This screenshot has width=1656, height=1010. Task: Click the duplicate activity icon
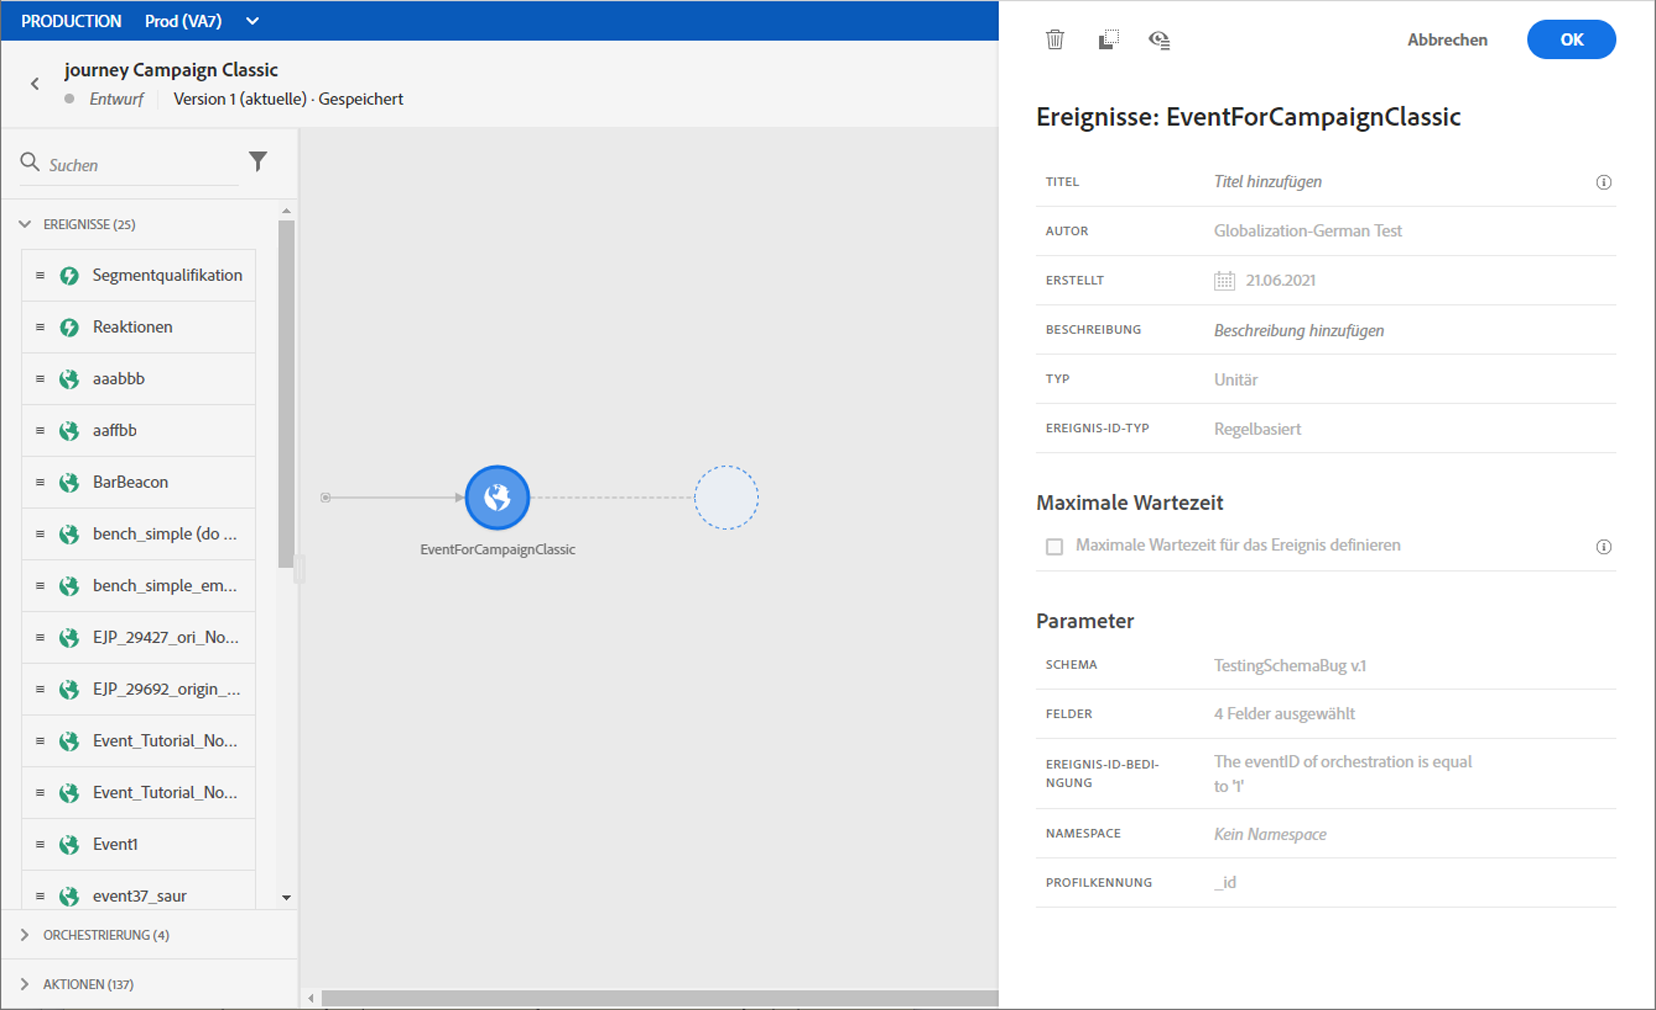(x=1108, y=40)
